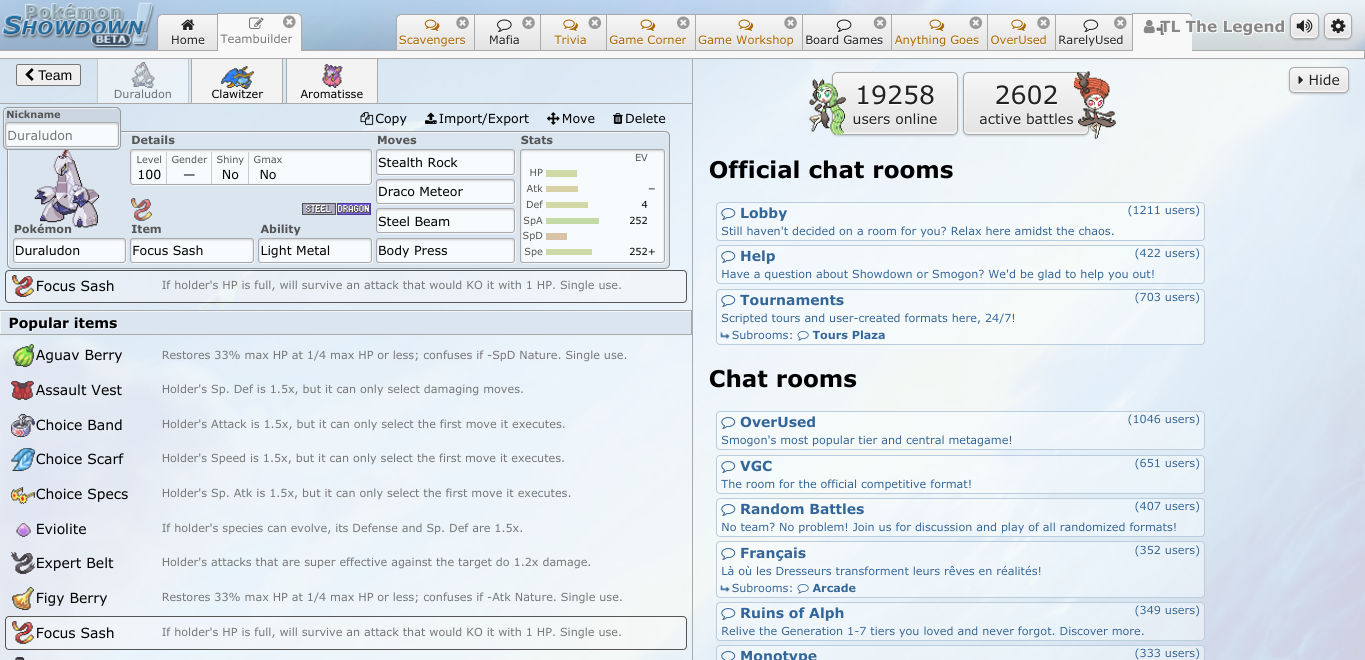Close the Mafia room tab

pos(528,22)
